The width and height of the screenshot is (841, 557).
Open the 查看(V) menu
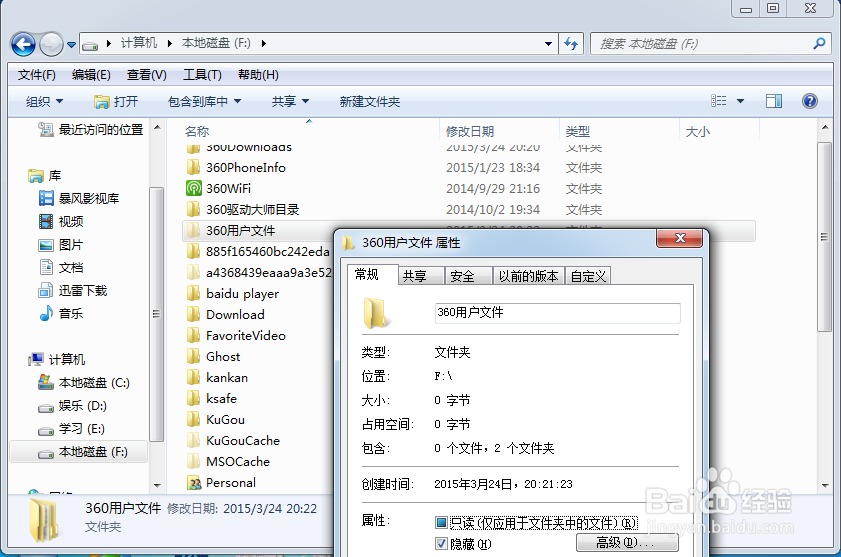coord(146,75)
